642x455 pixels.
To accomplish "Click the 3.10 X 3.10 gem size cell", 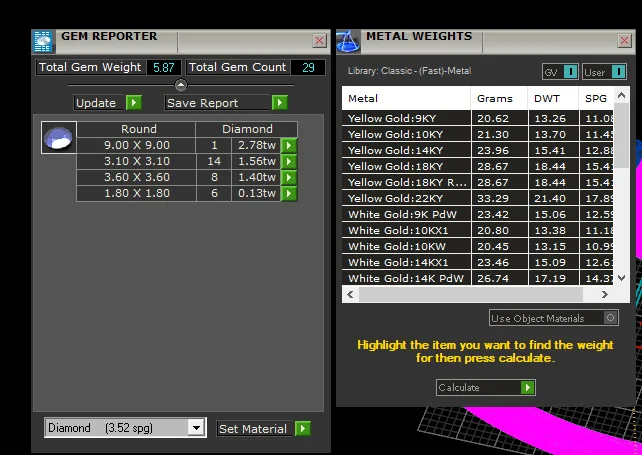I will click(x=136, y=161).
